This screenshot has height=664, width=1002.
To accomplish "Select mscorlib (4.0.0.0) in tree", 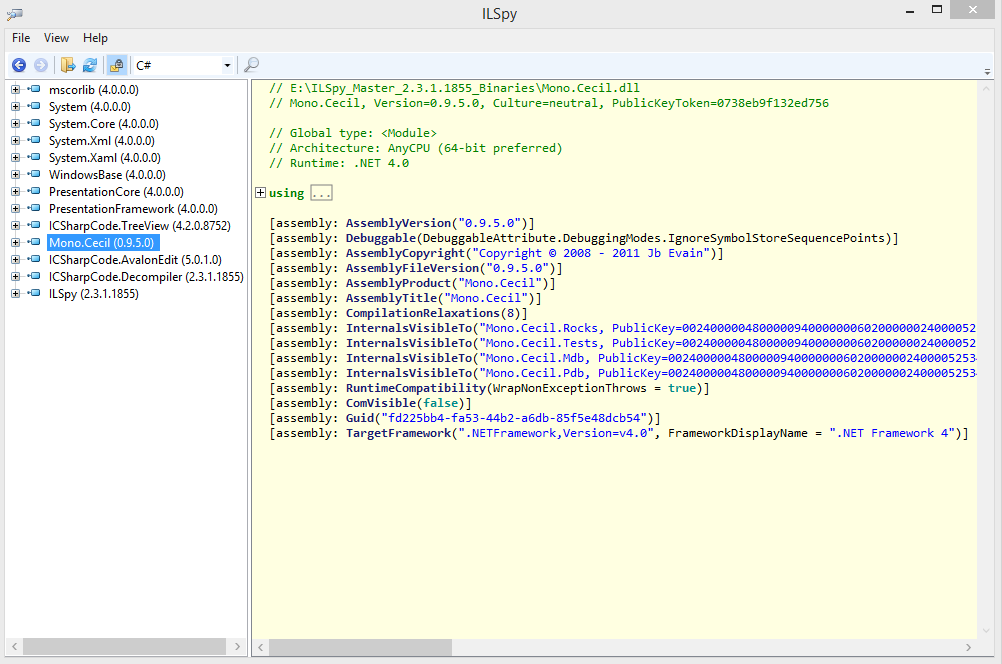I will pos(94,89).
